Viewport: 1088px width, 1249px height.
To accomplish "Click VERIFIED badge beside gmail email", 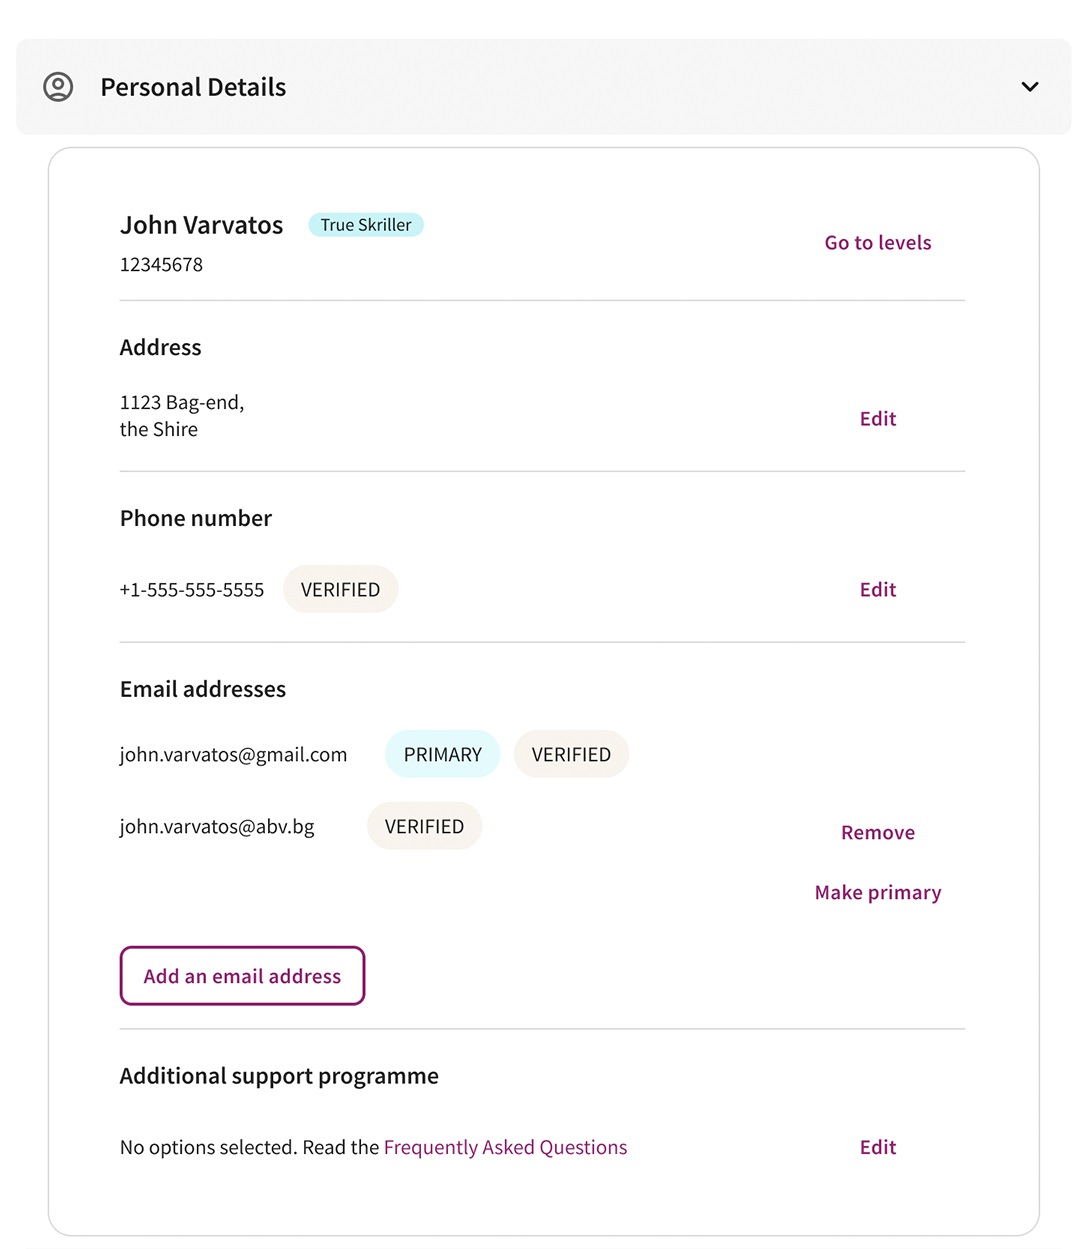I will [571, 755].
